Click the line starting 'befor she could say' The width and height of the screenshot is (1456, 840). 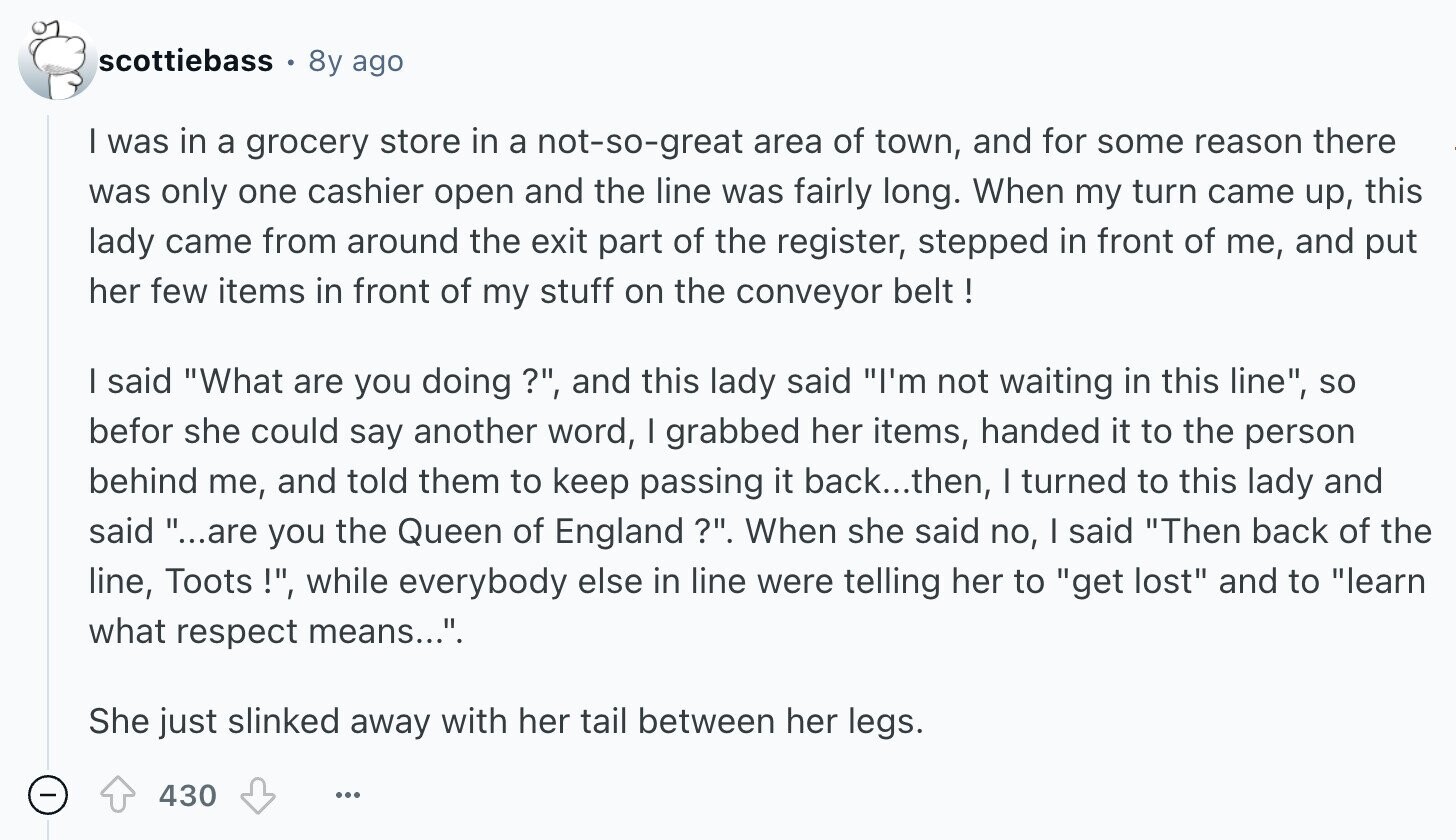722,431
